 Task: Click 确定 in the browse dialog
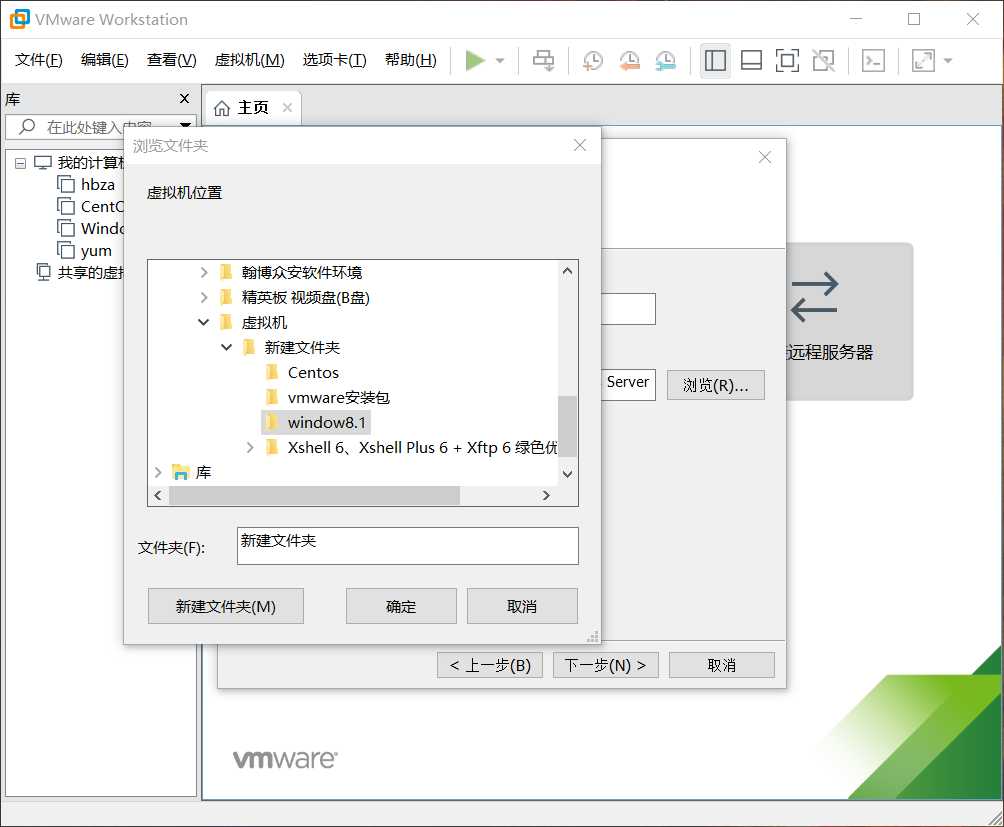tap(401, 606)
